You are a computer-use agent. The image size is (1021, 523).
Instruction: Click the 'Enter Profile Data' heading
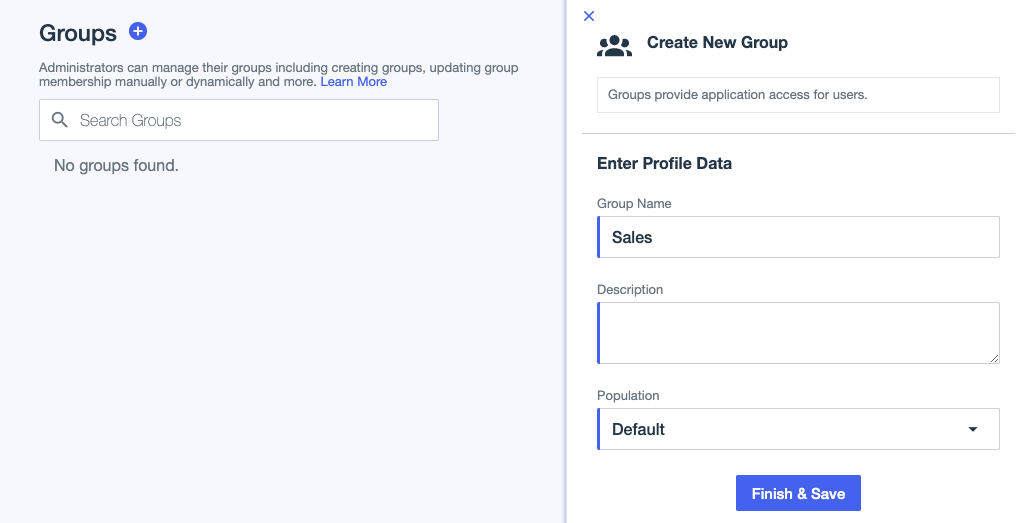[x=664, y=163]
